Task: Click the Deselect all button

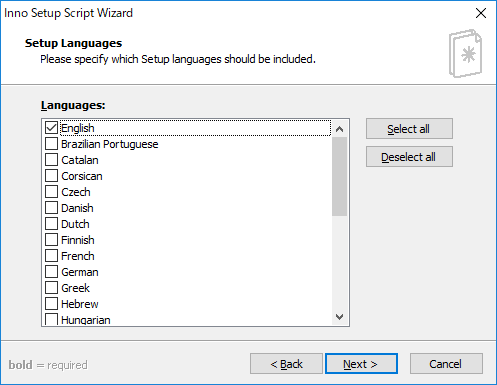Action: click(x=409, y=157)
